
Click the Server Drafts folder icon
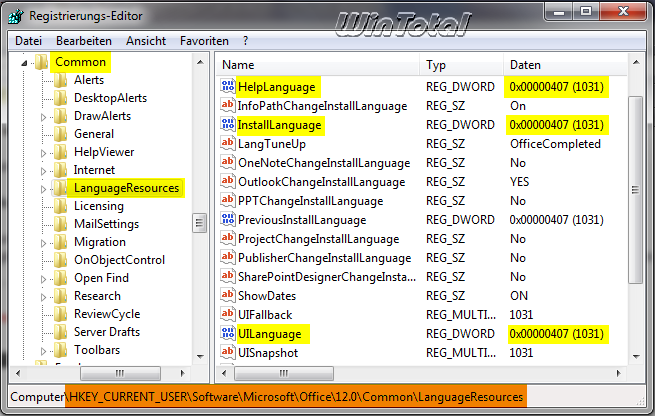(x=60, y=332)
